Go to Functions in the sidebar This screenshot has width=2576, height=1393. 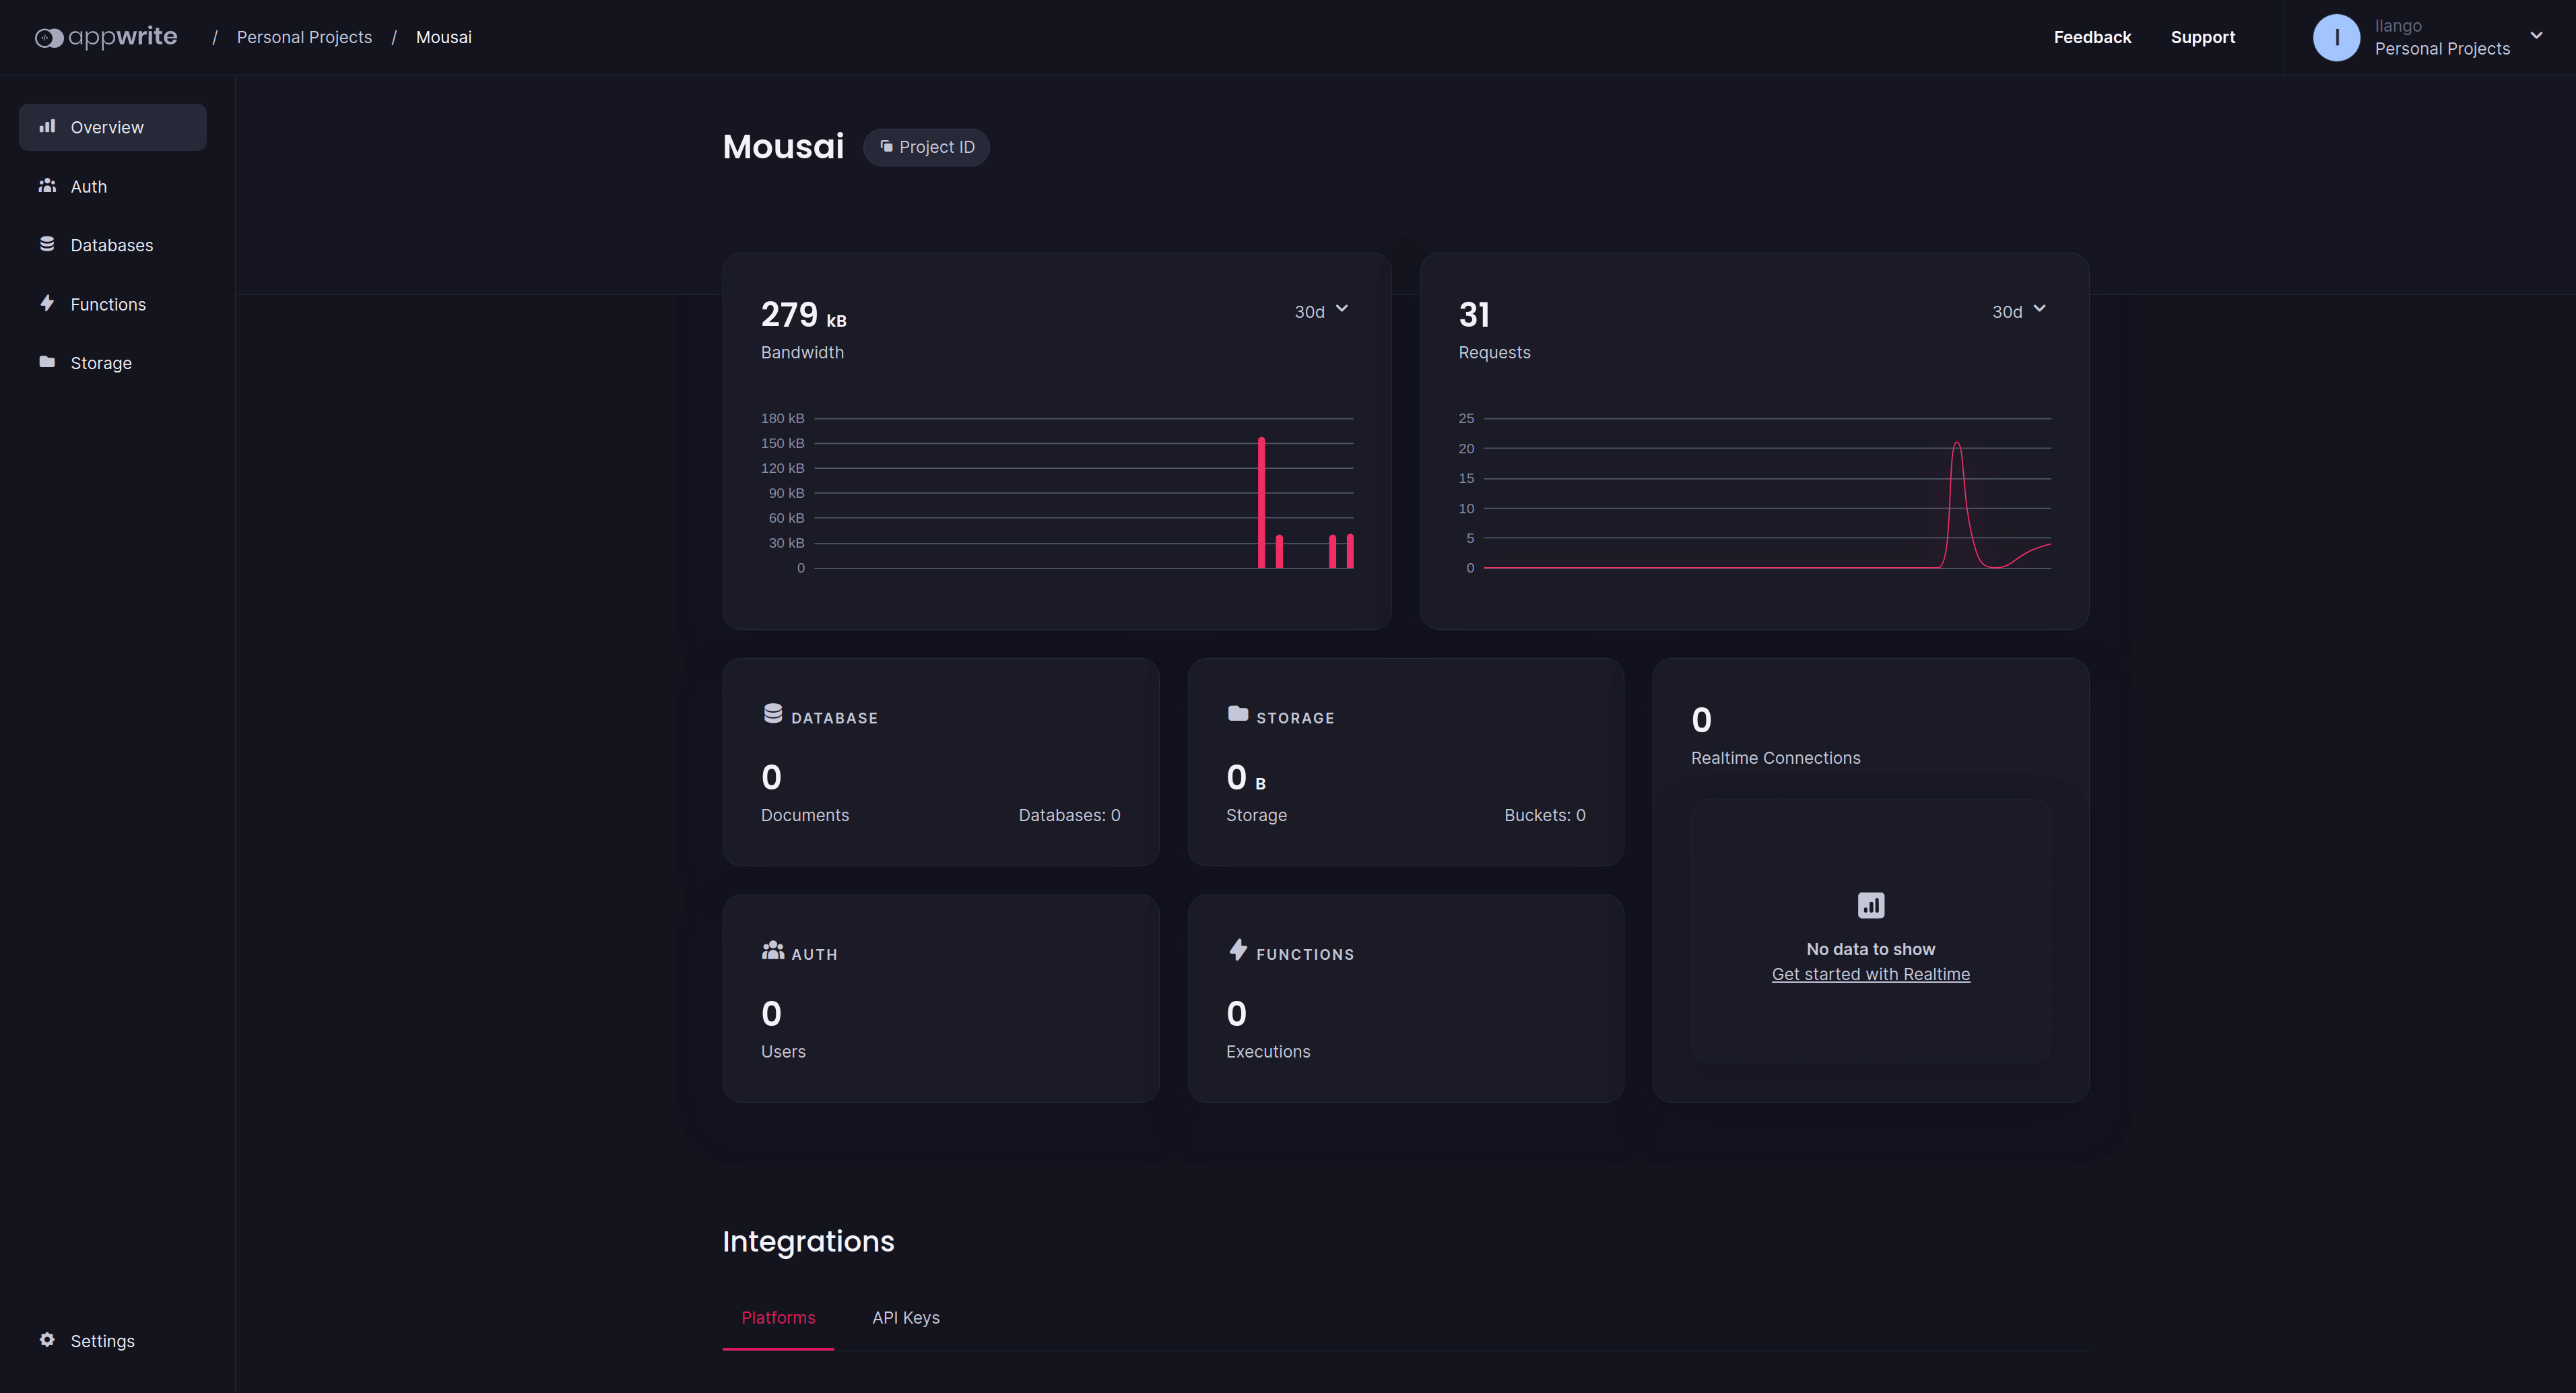pos(108,304)
